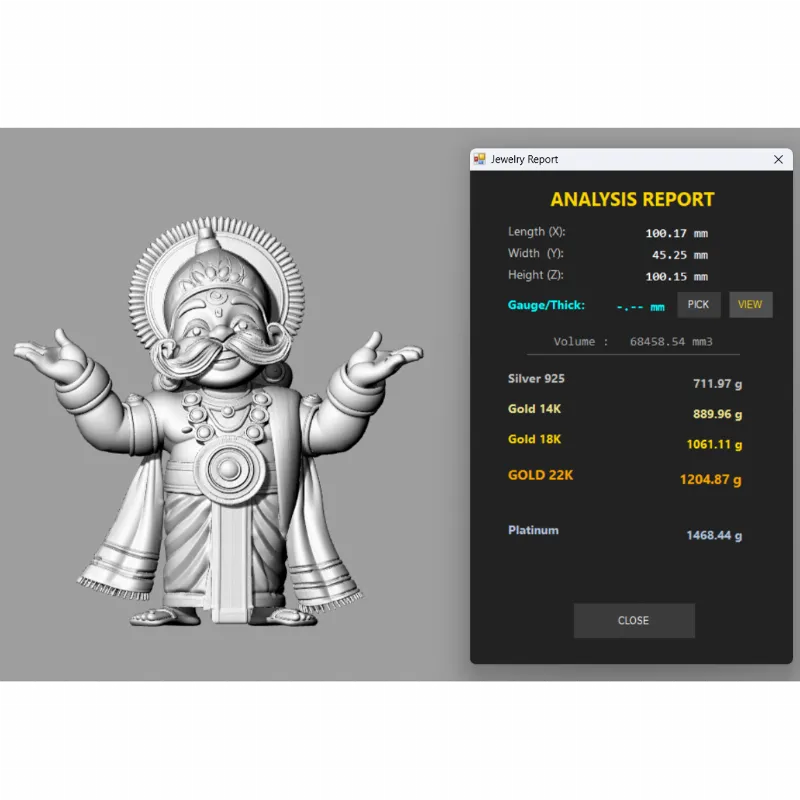Click the CLOSE button at the dialog bottom
800x800 pixels.
point(633,620)
